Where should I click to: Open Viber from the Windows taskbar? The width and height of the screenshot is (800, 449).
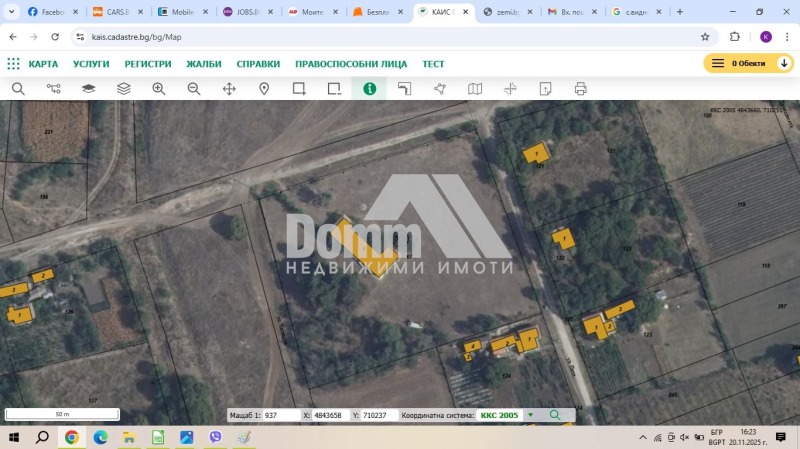click(x=215, y=437)
